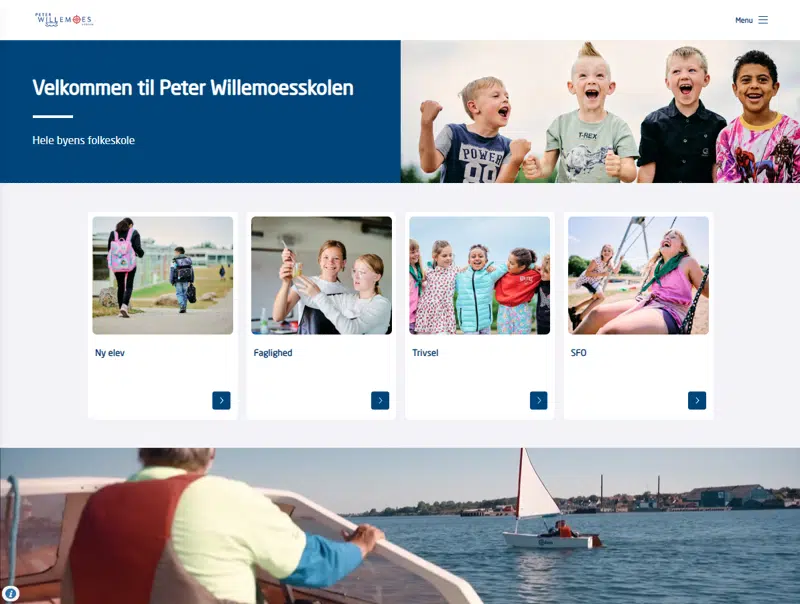Select the Faglighed photo of science experiment
Screen dimensions: 800x604
pos(321,275)
